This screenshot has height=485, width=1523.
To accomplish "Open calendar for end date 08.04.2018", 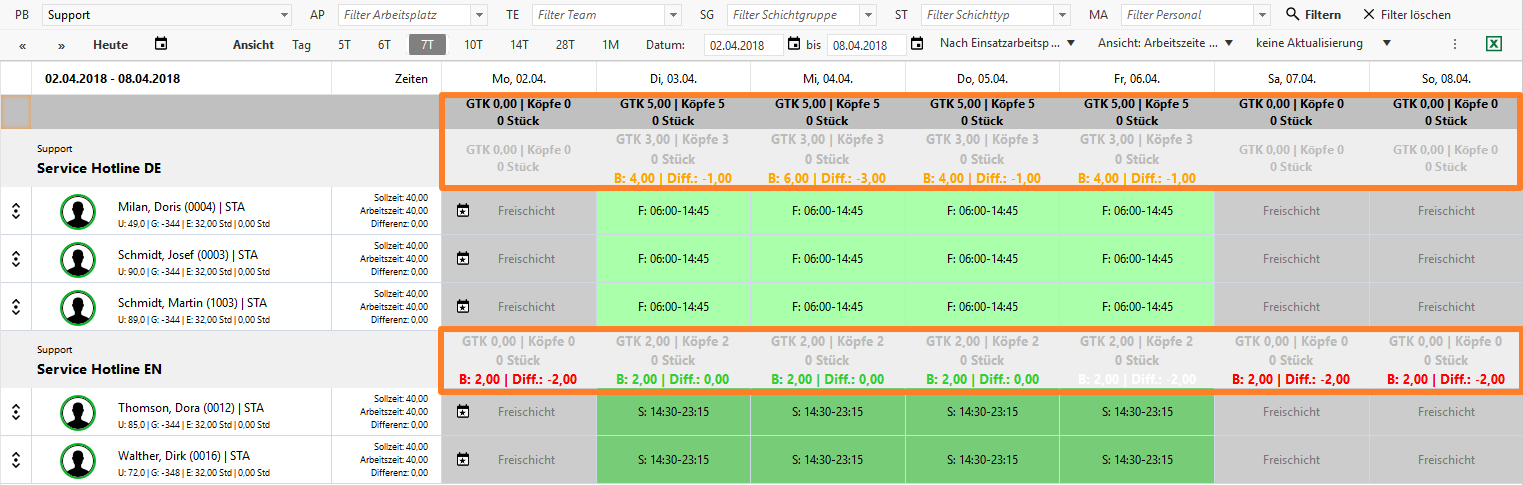I will (917, 44).
